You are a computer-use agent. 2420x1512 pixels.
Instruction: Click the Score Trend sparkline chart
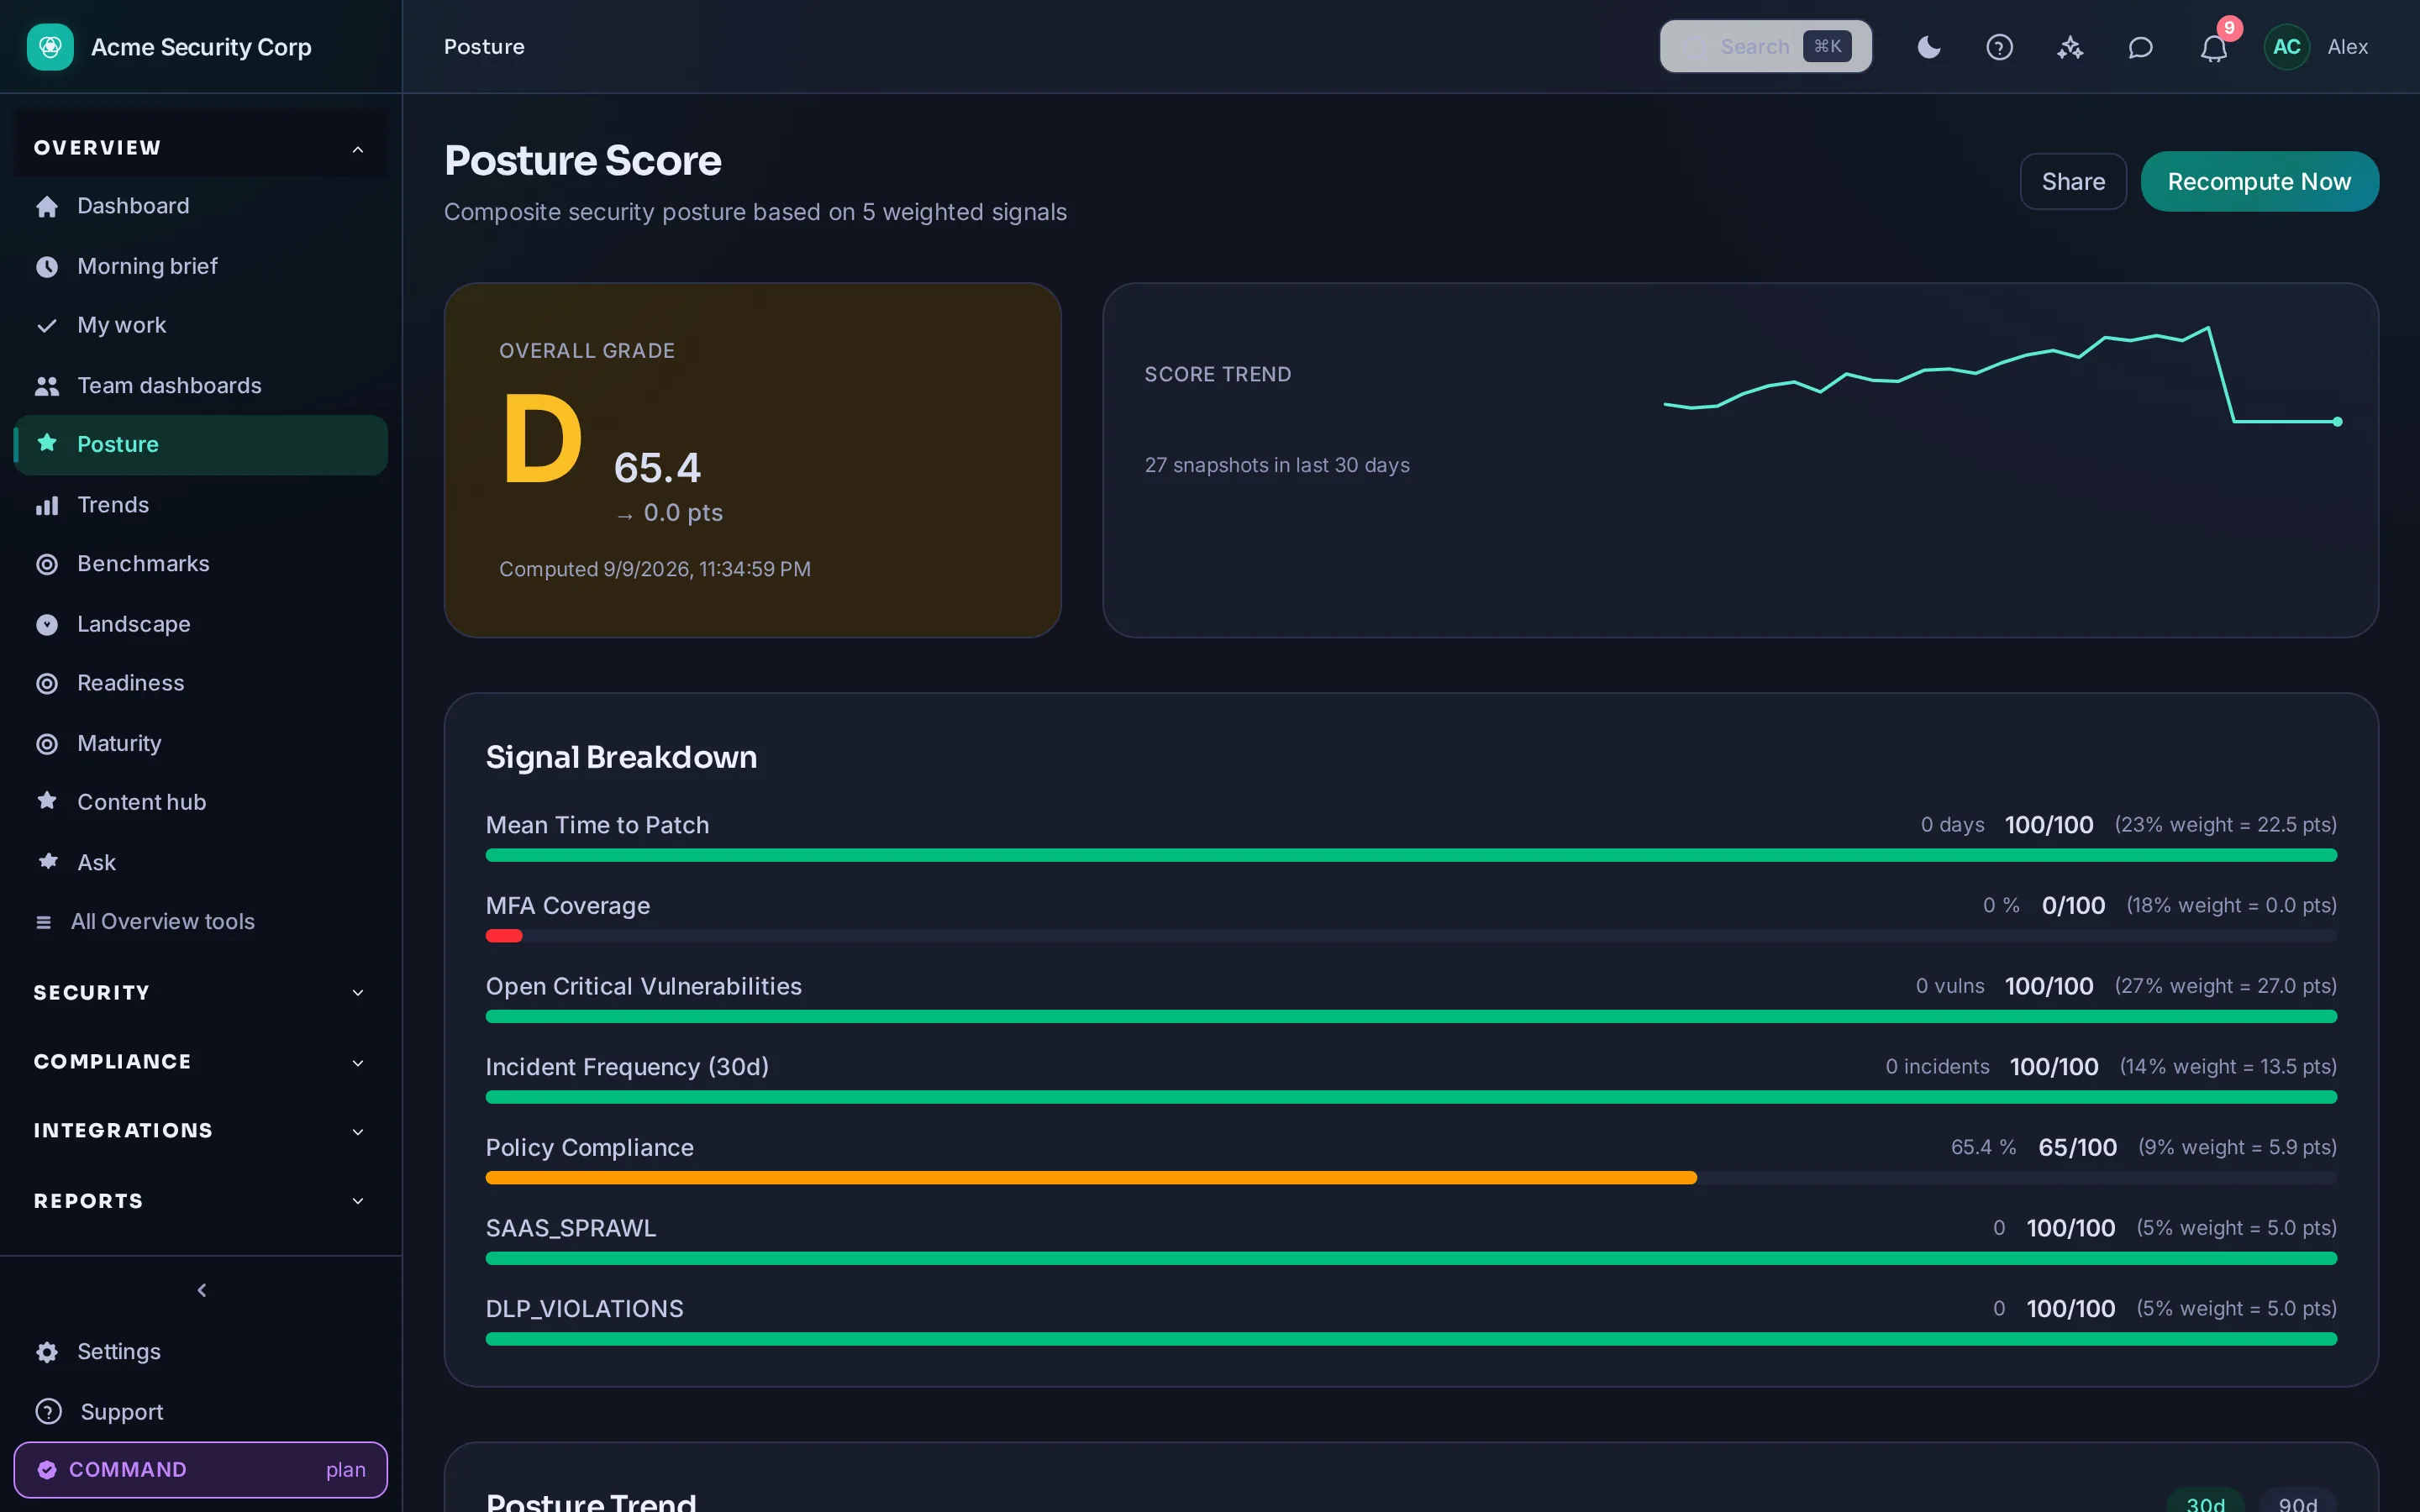(2002, 376)
